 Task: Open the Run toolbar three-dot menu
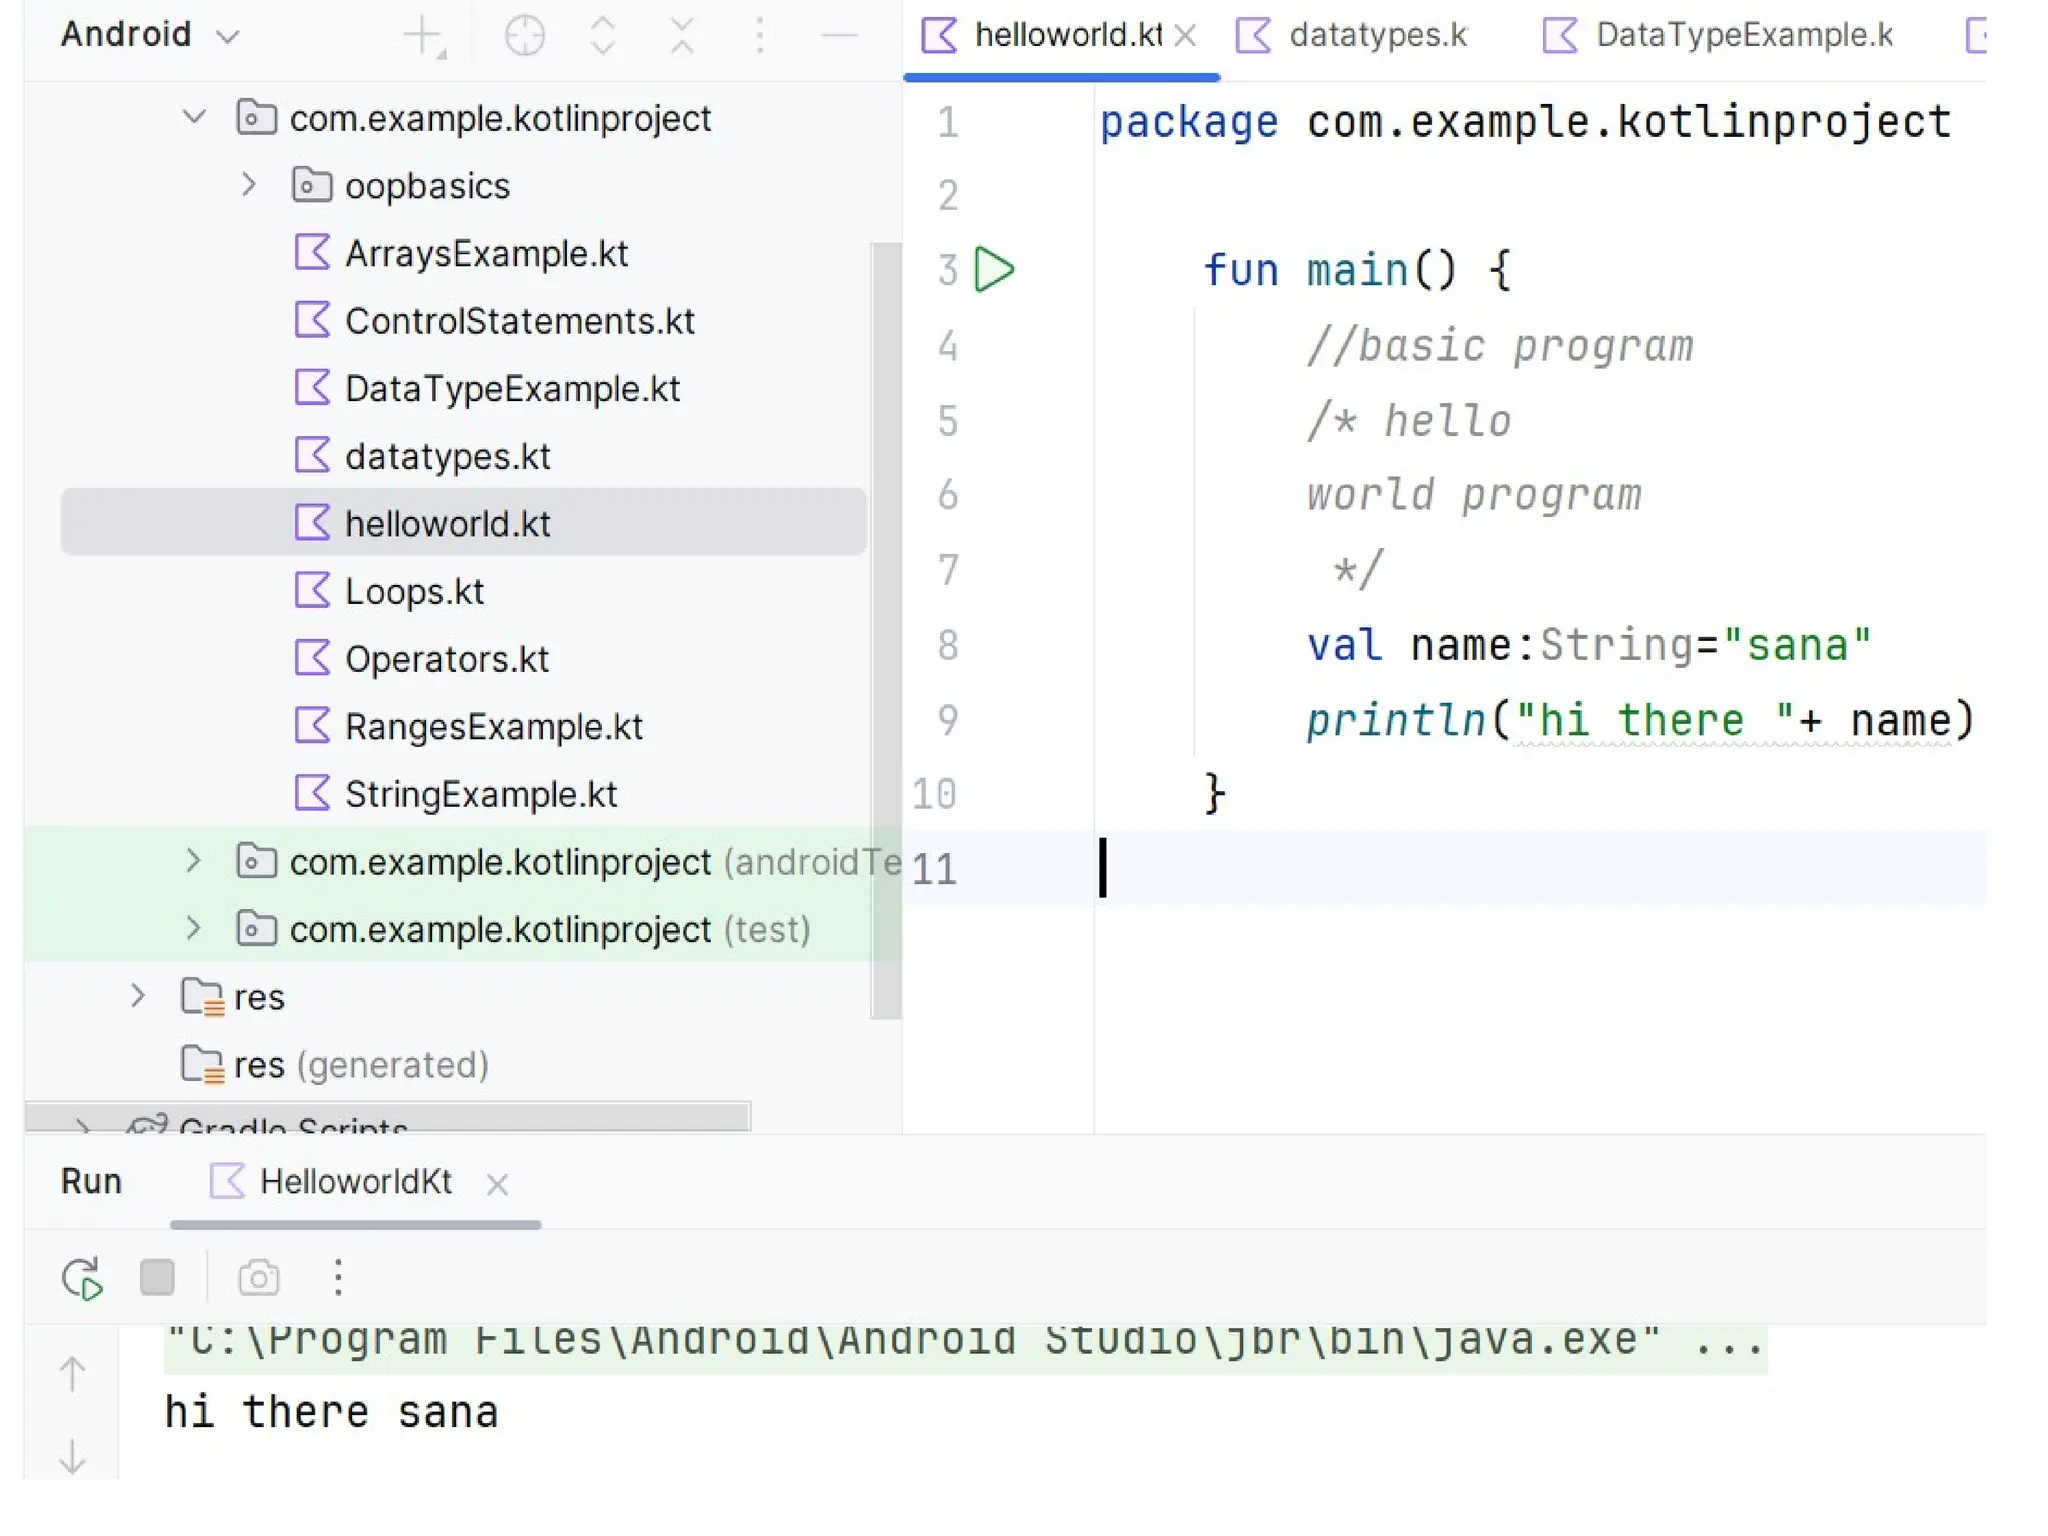click(x=338, y=1278)
